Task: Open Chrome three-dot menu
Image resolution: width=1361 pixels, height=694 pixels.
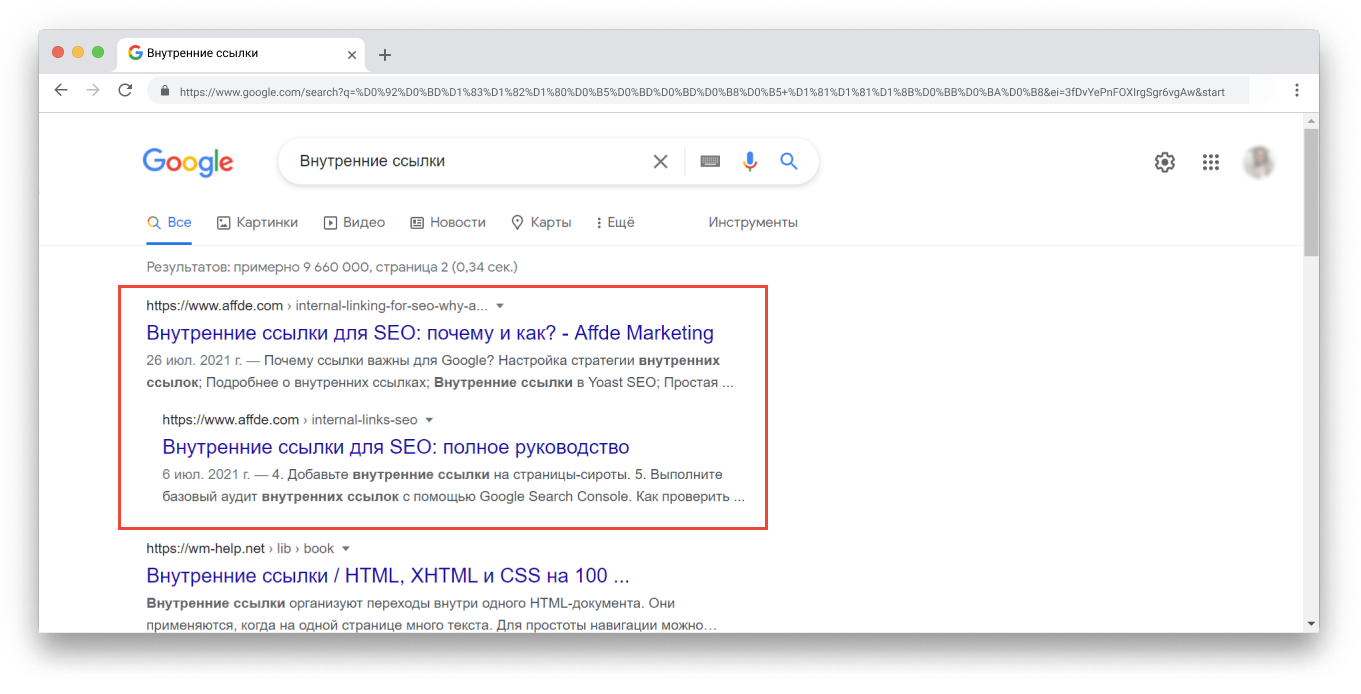Action: pos(1297,90)
